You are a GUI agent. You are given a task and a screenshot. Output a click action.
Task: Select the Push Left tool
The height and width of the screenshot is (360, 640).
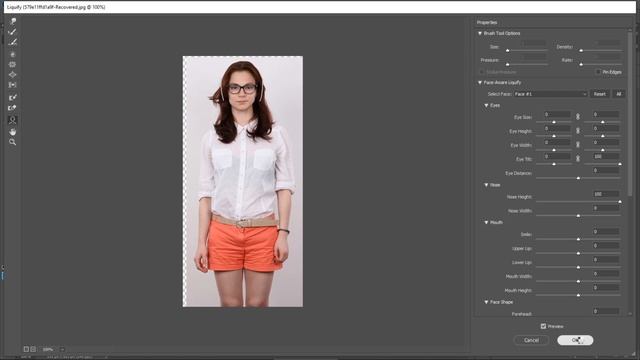point(13,85)
